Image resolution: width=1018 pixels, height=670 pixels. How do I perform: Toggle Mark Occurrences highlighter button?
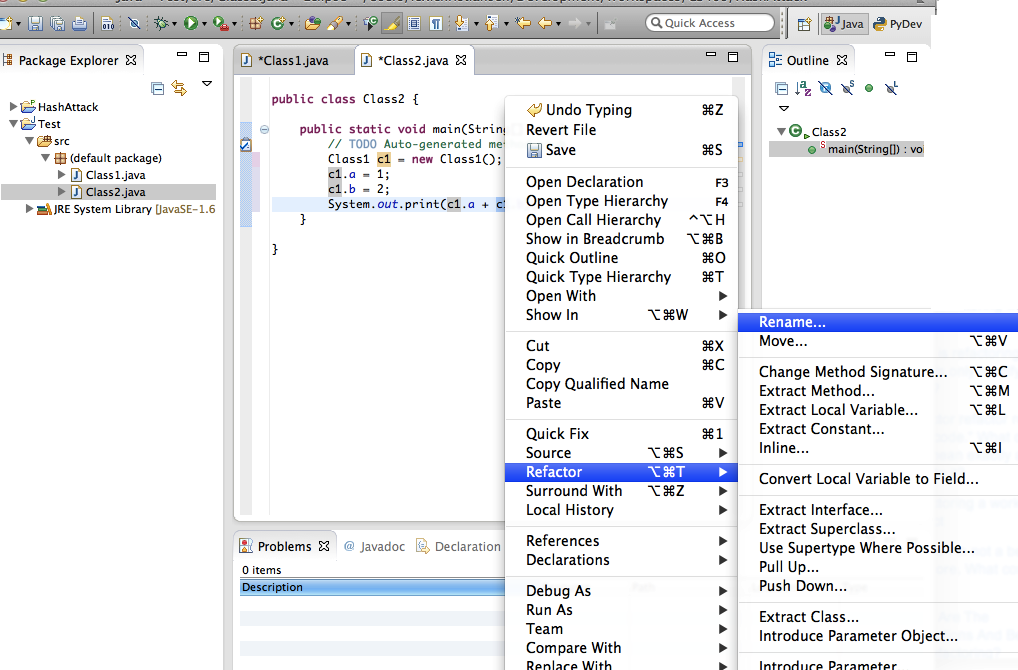(x=391, y=24)
